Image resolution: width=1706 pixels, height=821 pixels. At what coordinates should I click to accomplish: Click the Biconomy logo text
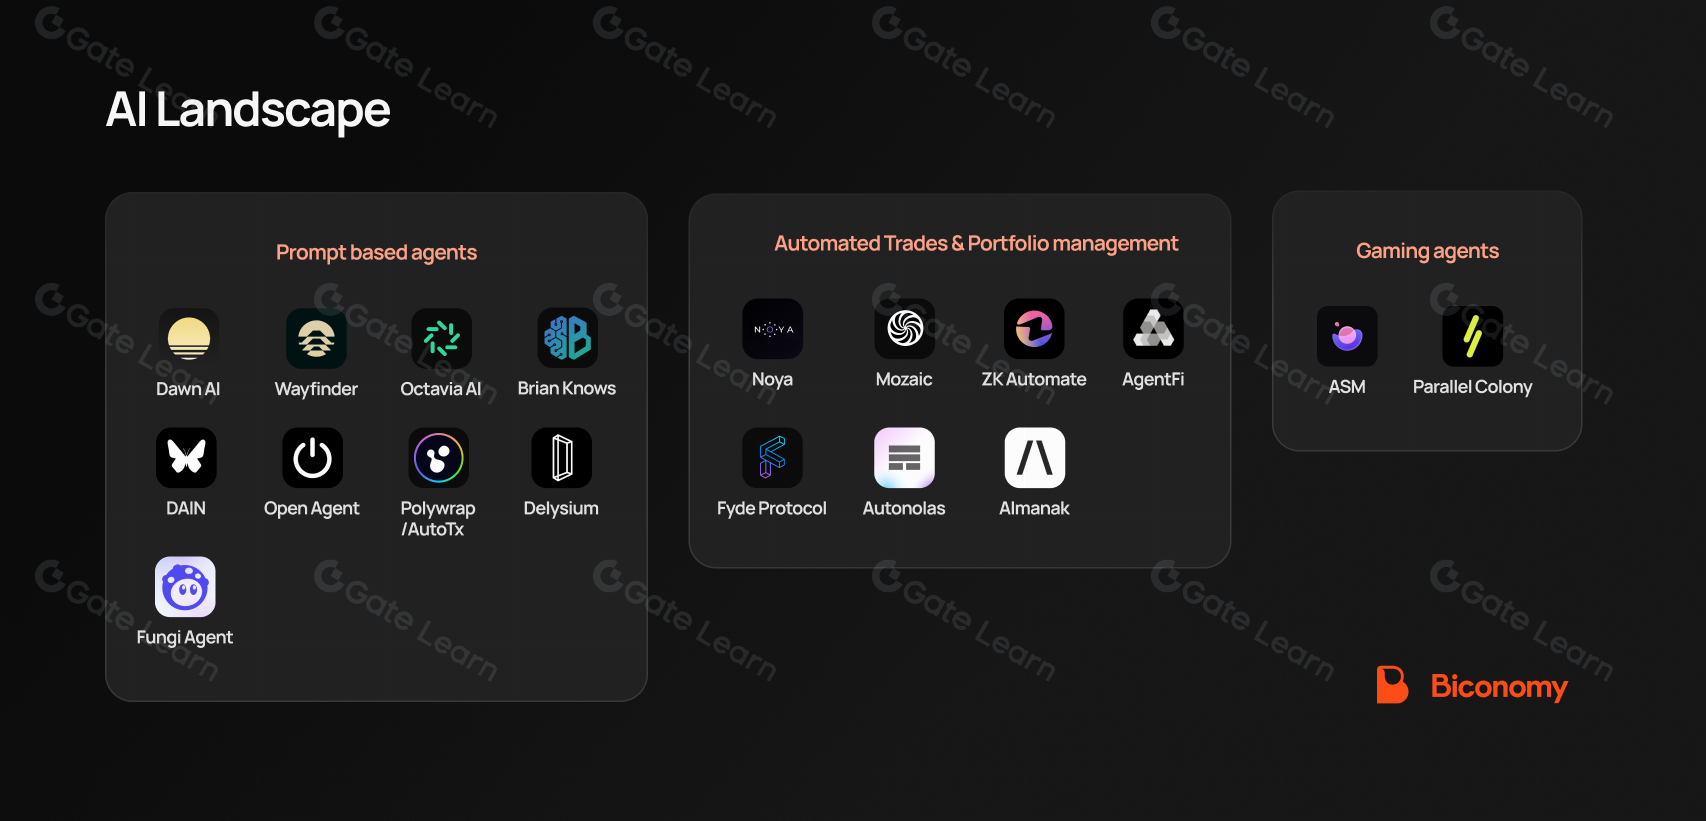(x=1498, y=686)
